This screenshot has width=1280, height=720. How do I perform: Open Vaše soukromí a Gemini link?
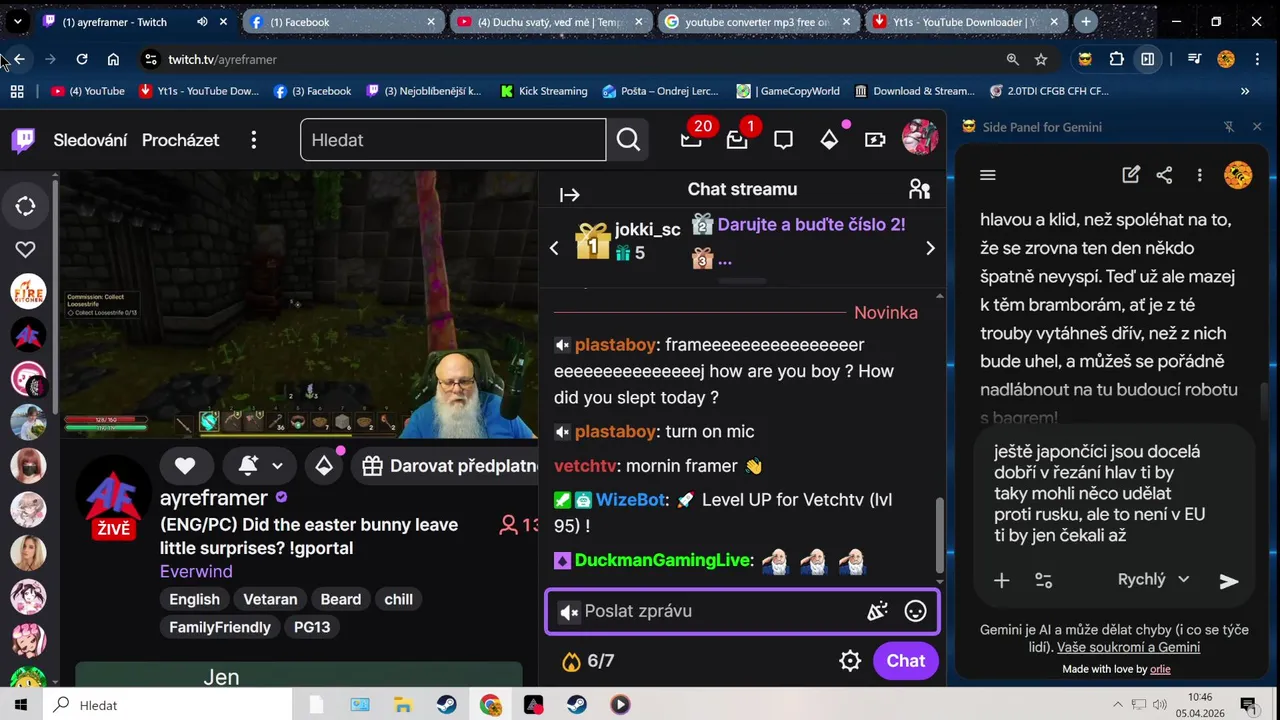(1128, 647)
